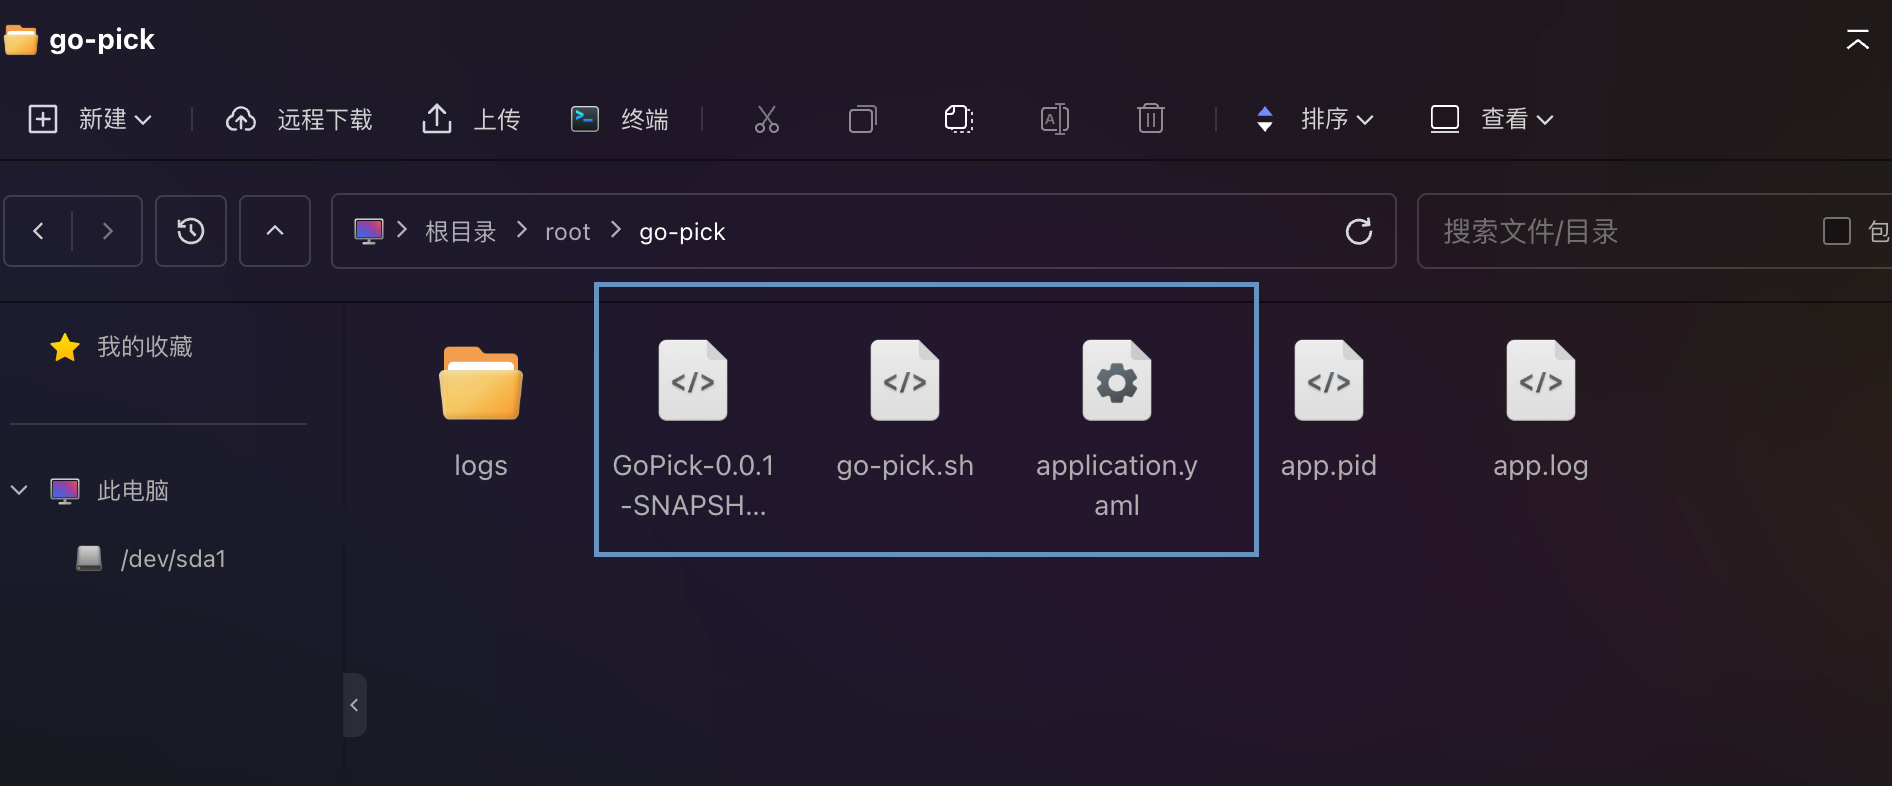
Task: Toggle the checkbox beside the search box
Action: [1837, 232]
